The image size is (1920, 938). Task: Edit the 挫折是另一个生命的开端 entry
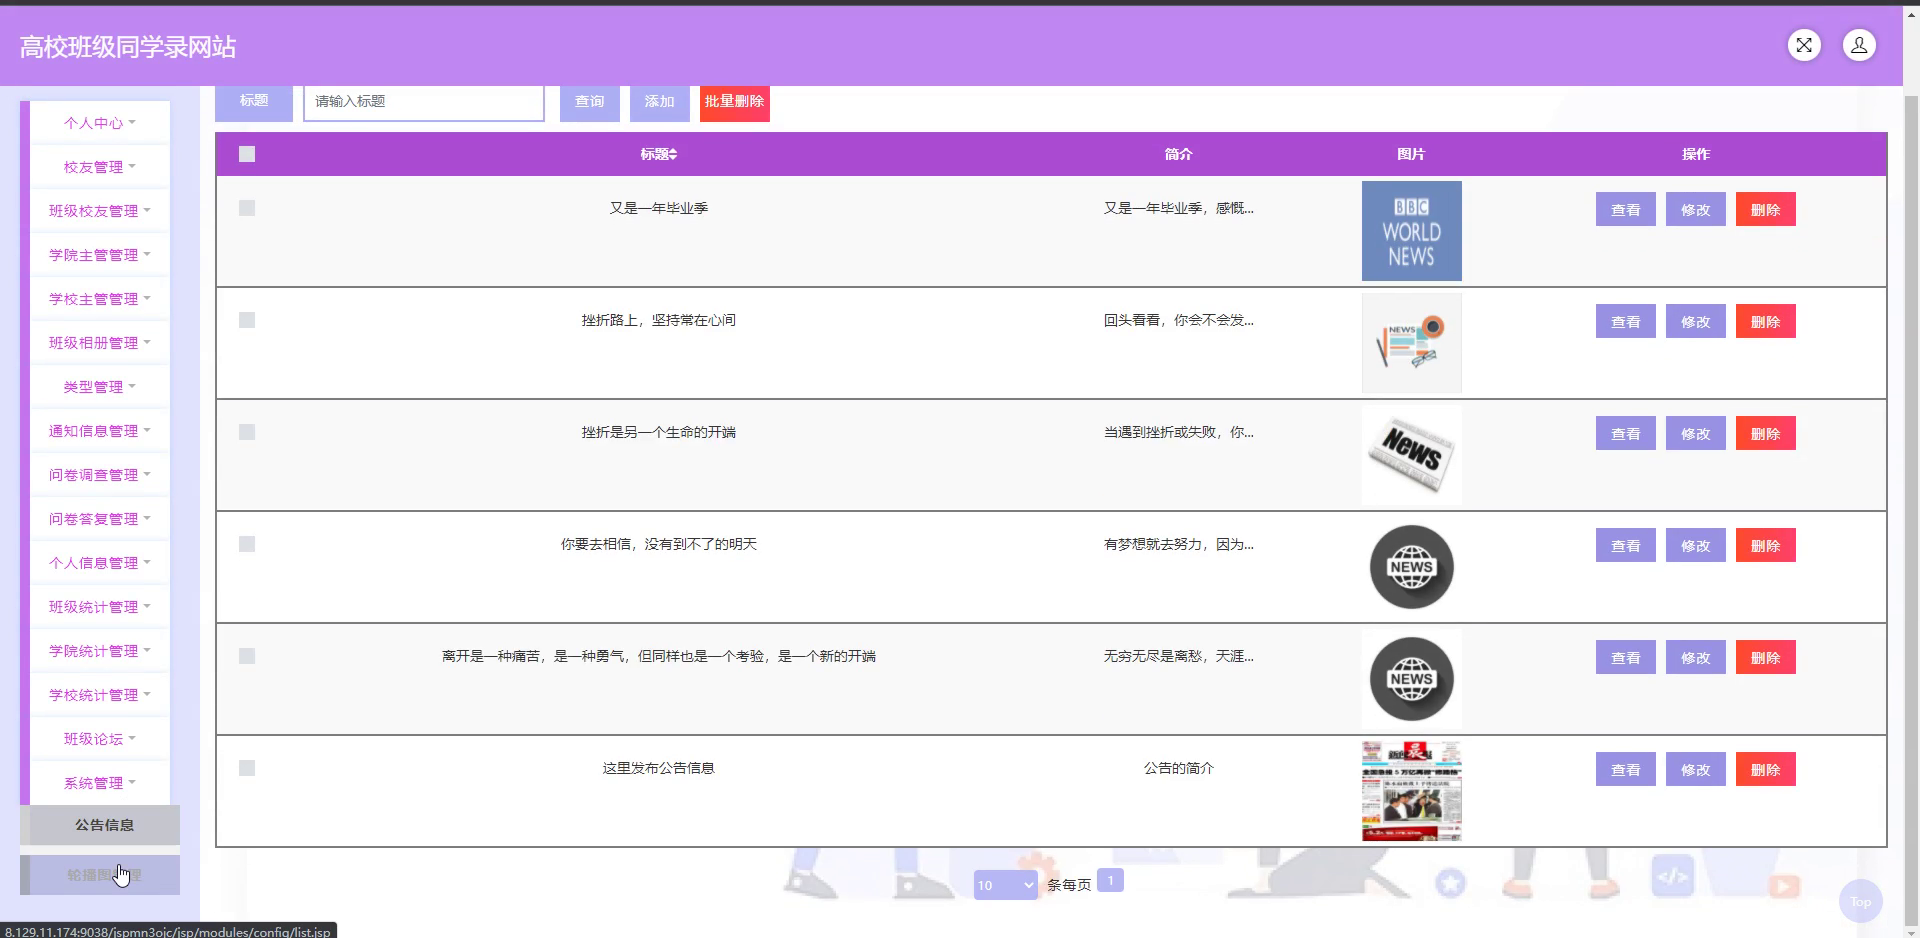[x=1696, y=434]
